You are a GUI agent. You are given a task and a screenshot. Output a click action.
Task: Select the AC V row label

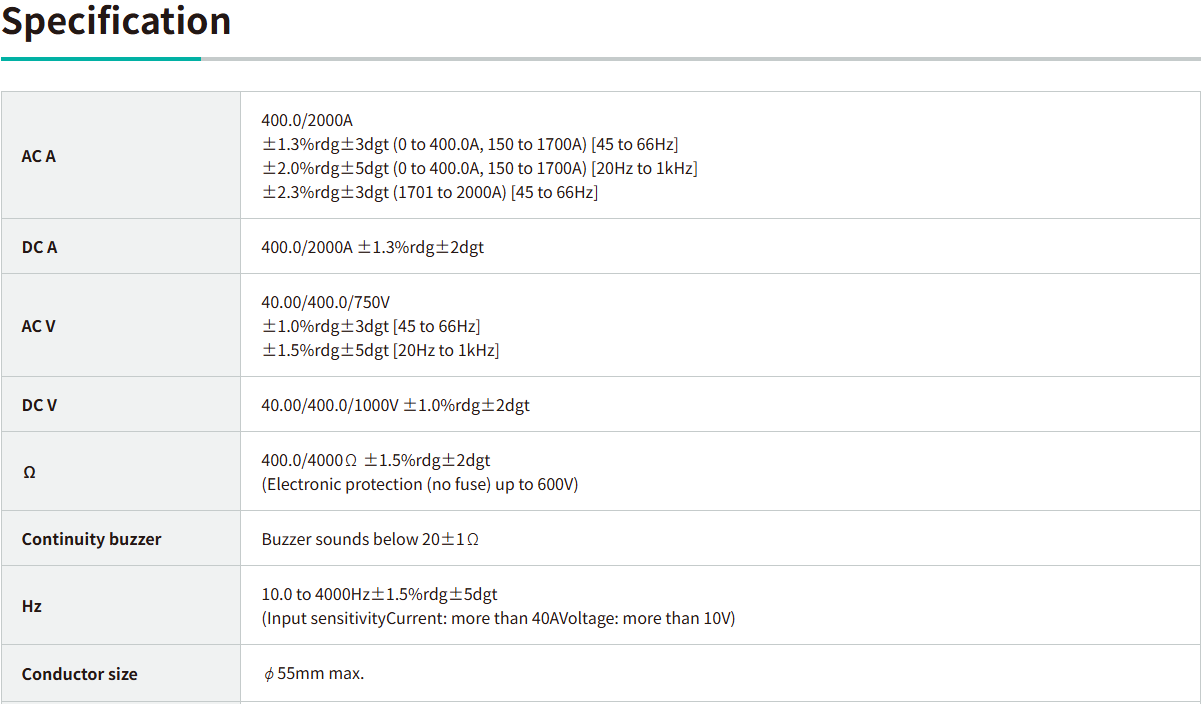coord(39,326)
